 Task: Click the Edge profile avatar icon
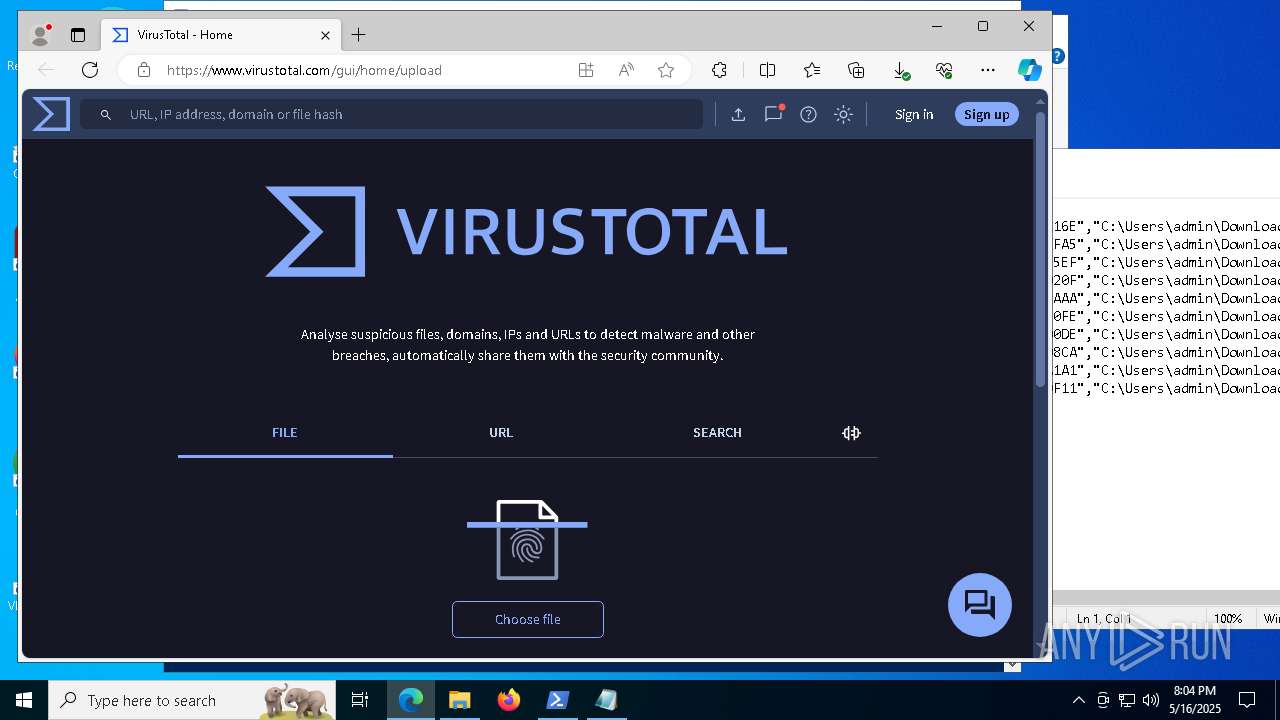[41, 35]
